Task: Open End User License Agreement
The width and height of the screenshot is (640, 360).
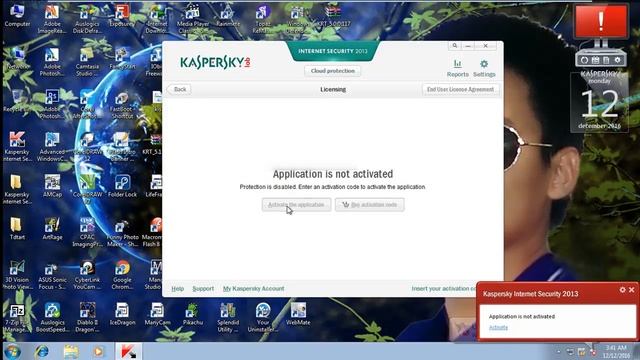Action: (x=460, y=89)
